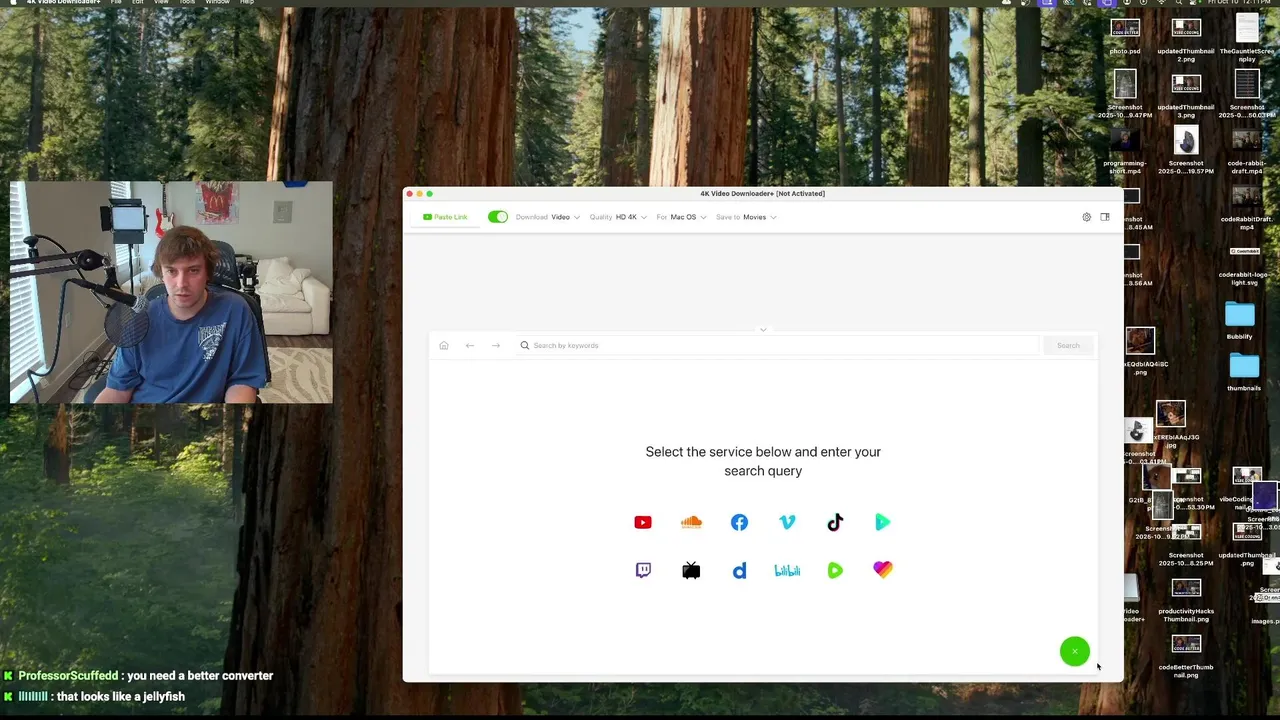
Task: Click the browser back arrow
Action: pos(470,345)
